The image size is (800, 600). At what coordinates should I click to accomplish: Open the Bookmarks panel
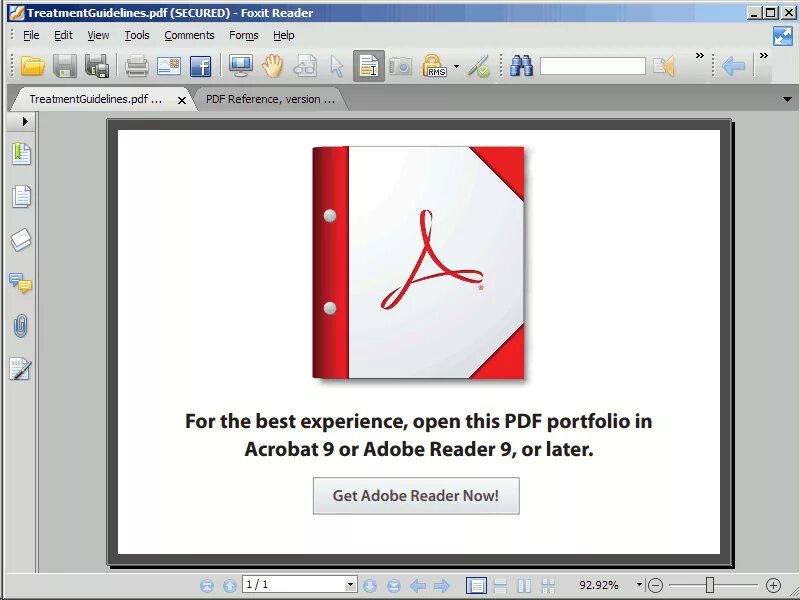(21, 154)
